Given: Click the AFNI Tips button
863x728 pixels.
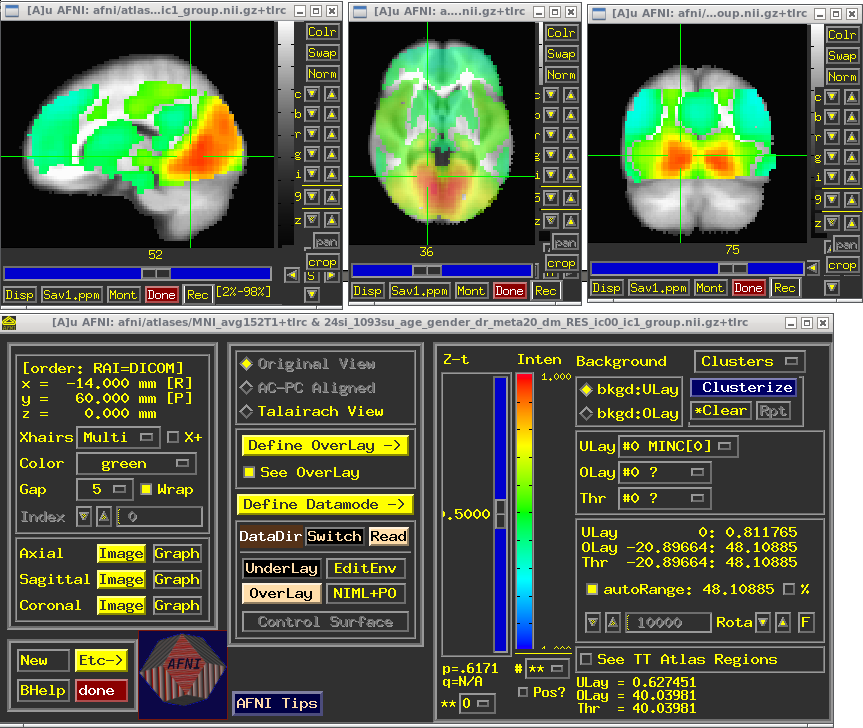Looking at the screenshot, I should point(277,703).
